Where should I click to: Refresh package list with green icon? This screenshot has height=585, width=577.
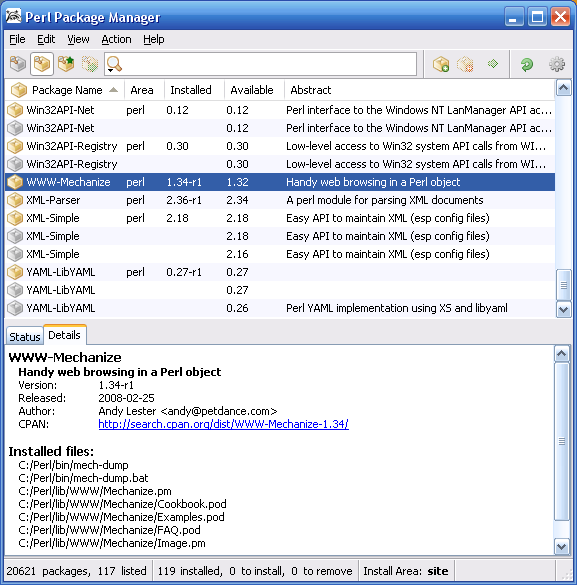527,64
